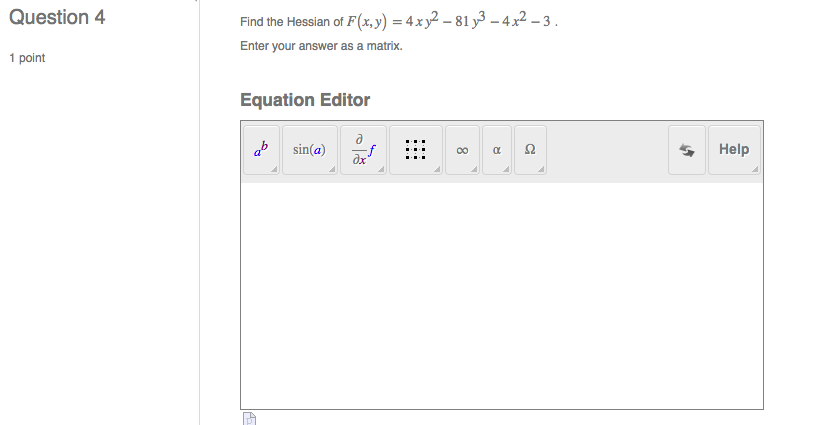Open the capital Omega letters palette

pos(530,150)
